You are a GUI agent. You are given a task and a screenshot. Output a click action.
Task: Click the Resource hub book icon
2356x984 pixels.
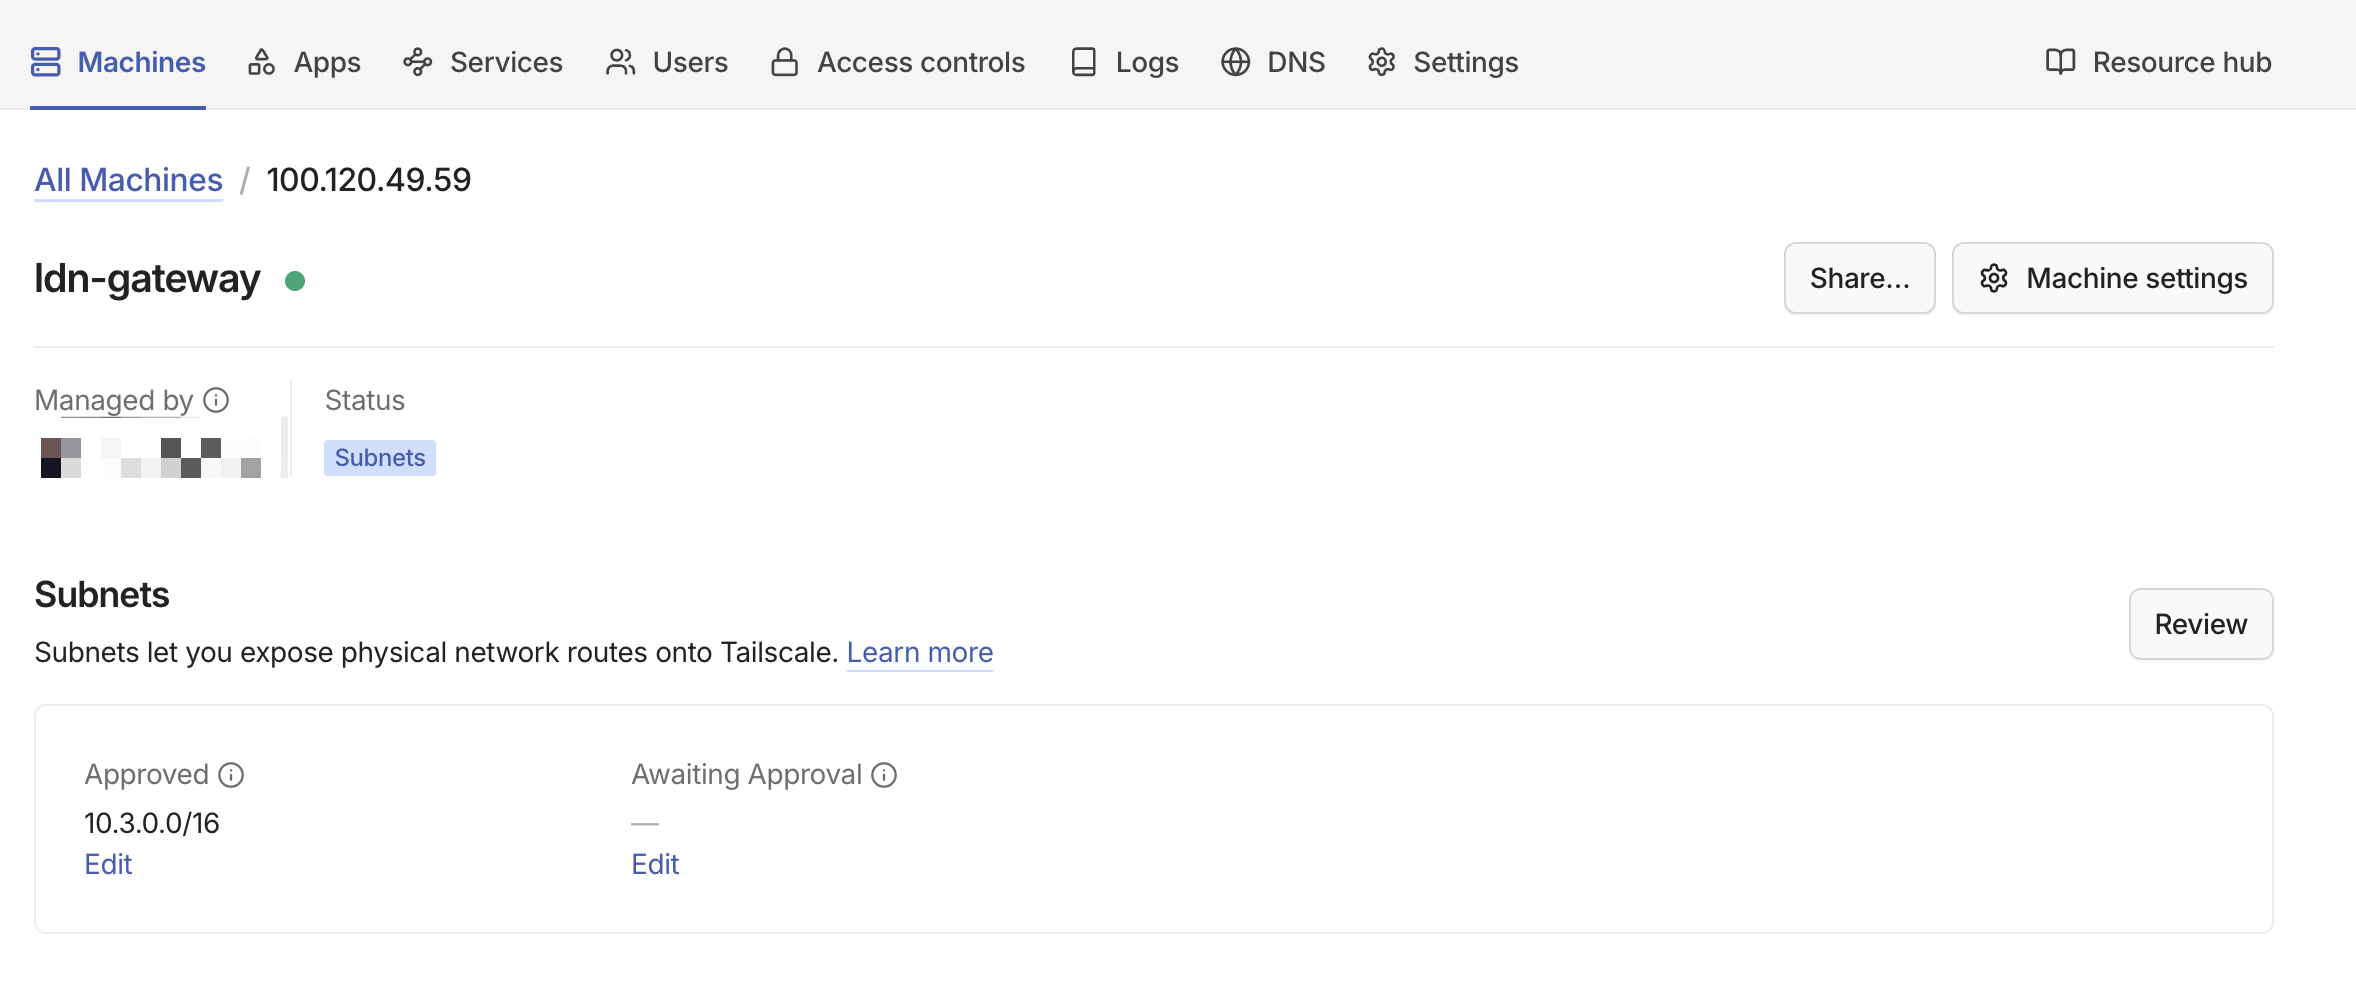tap(2060, 61)
